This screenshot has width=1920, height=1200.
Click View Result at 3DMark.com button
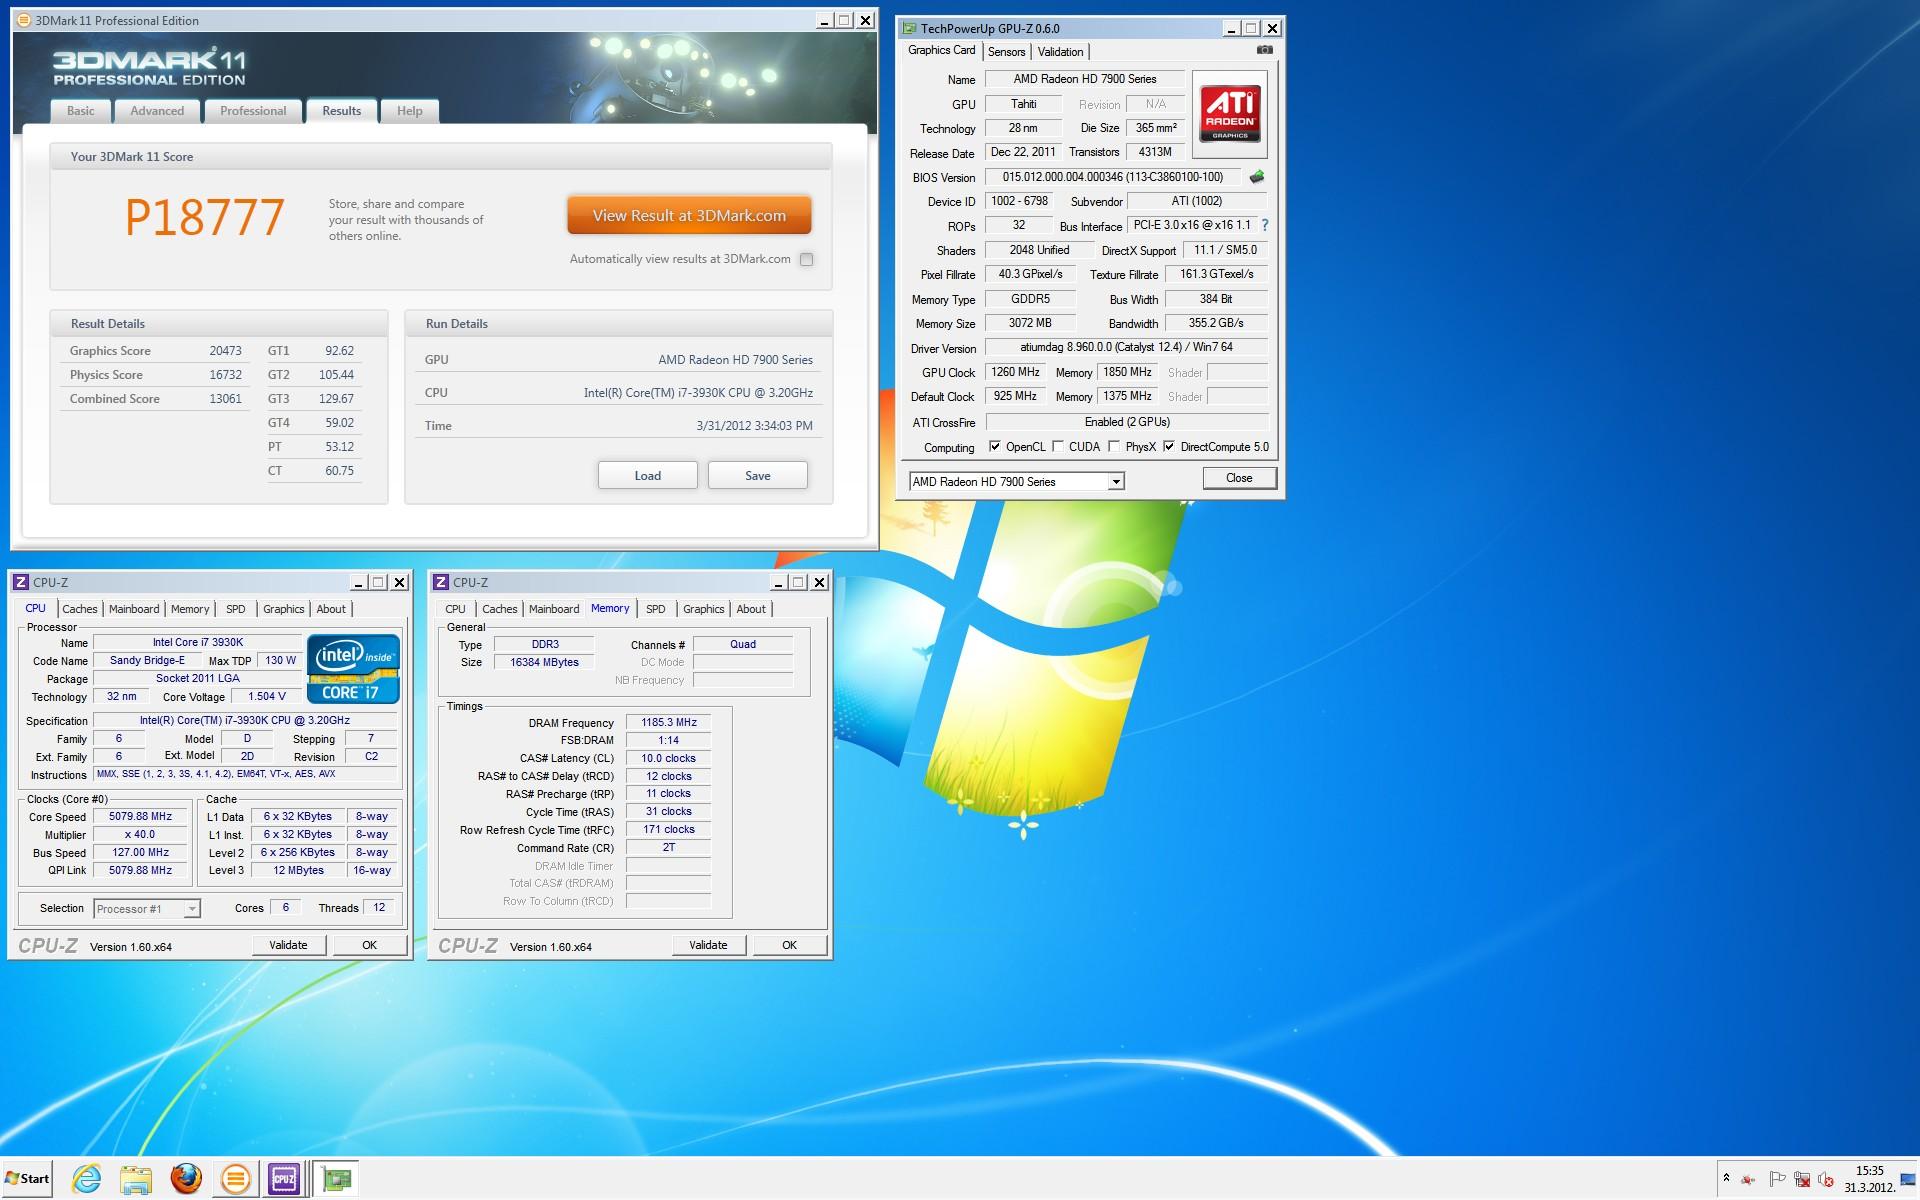click(689, 216)
